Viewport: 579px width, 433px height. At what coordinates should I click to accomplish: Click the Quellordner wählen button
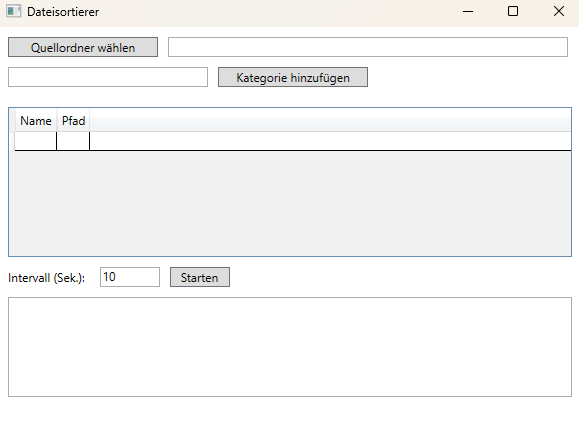83,47
